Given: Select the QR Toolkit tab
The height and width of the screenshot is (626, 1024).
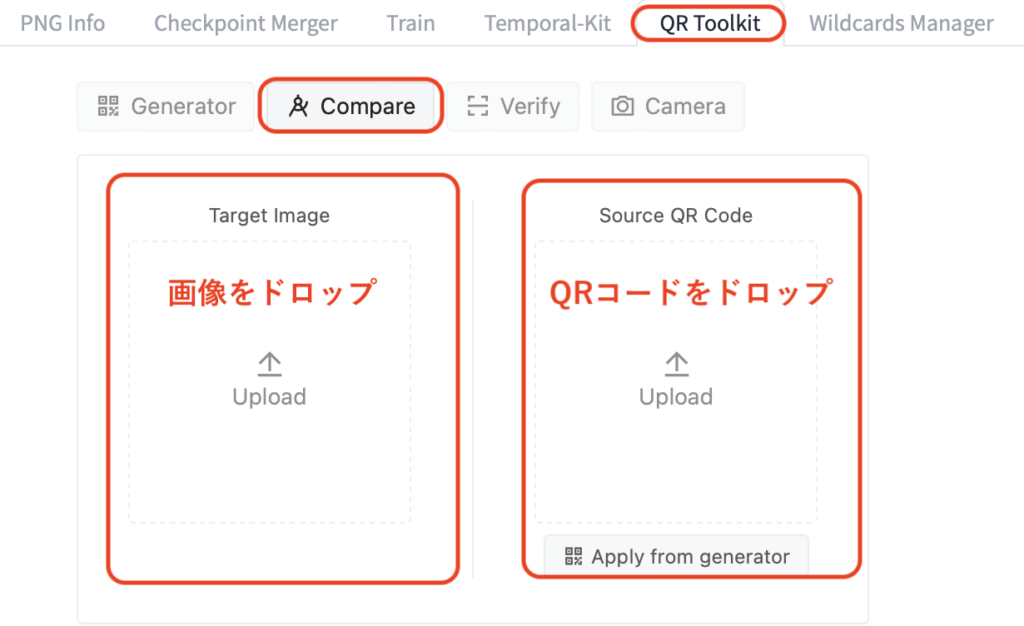Looking at the screenshot, I should 710,23.
